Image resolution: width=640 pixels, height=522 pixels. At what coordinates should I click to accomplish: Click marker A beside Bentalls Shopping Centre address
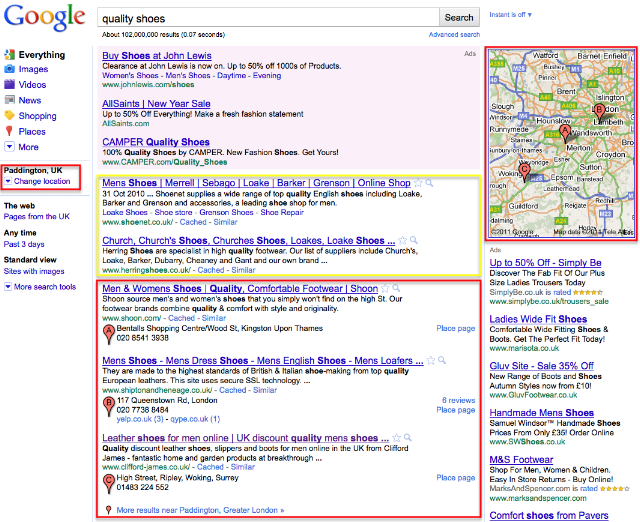pos(109,334)
